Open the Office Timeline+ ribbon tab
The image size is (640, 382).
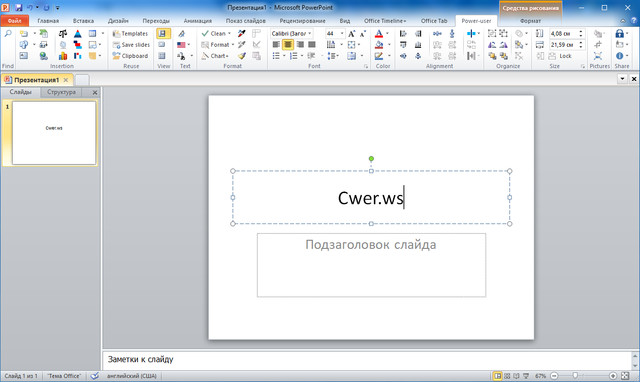point(385,21)
